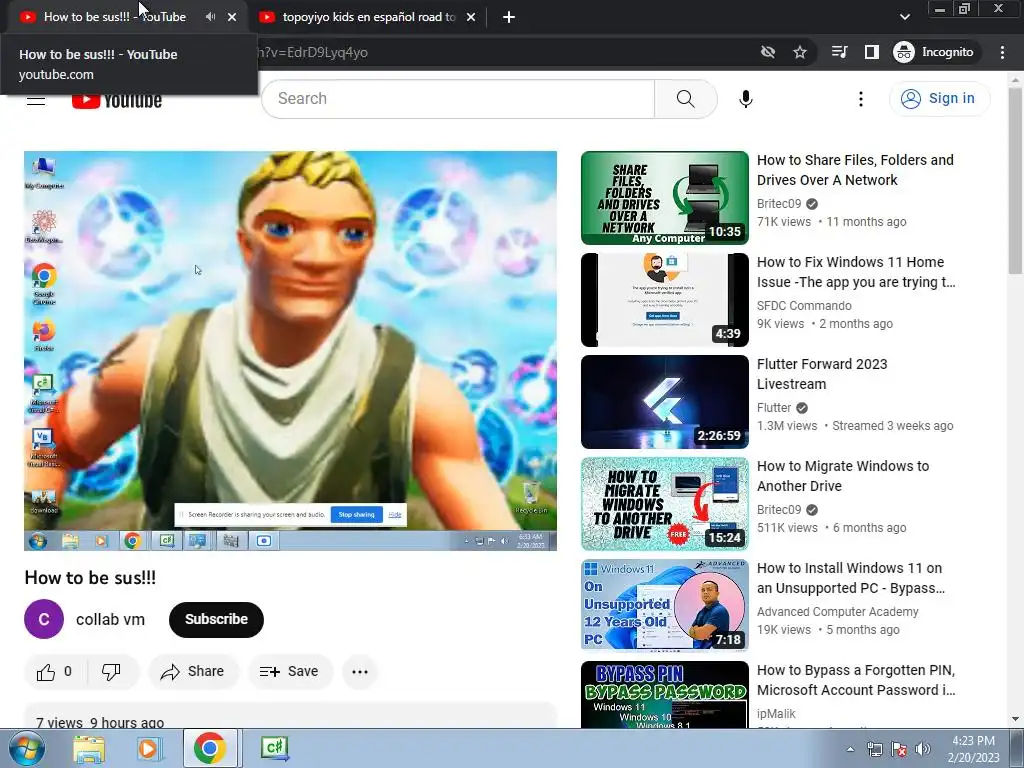This screenshot has width=1024, height=768.
Task: Share the video
Action: pos(193,671)
